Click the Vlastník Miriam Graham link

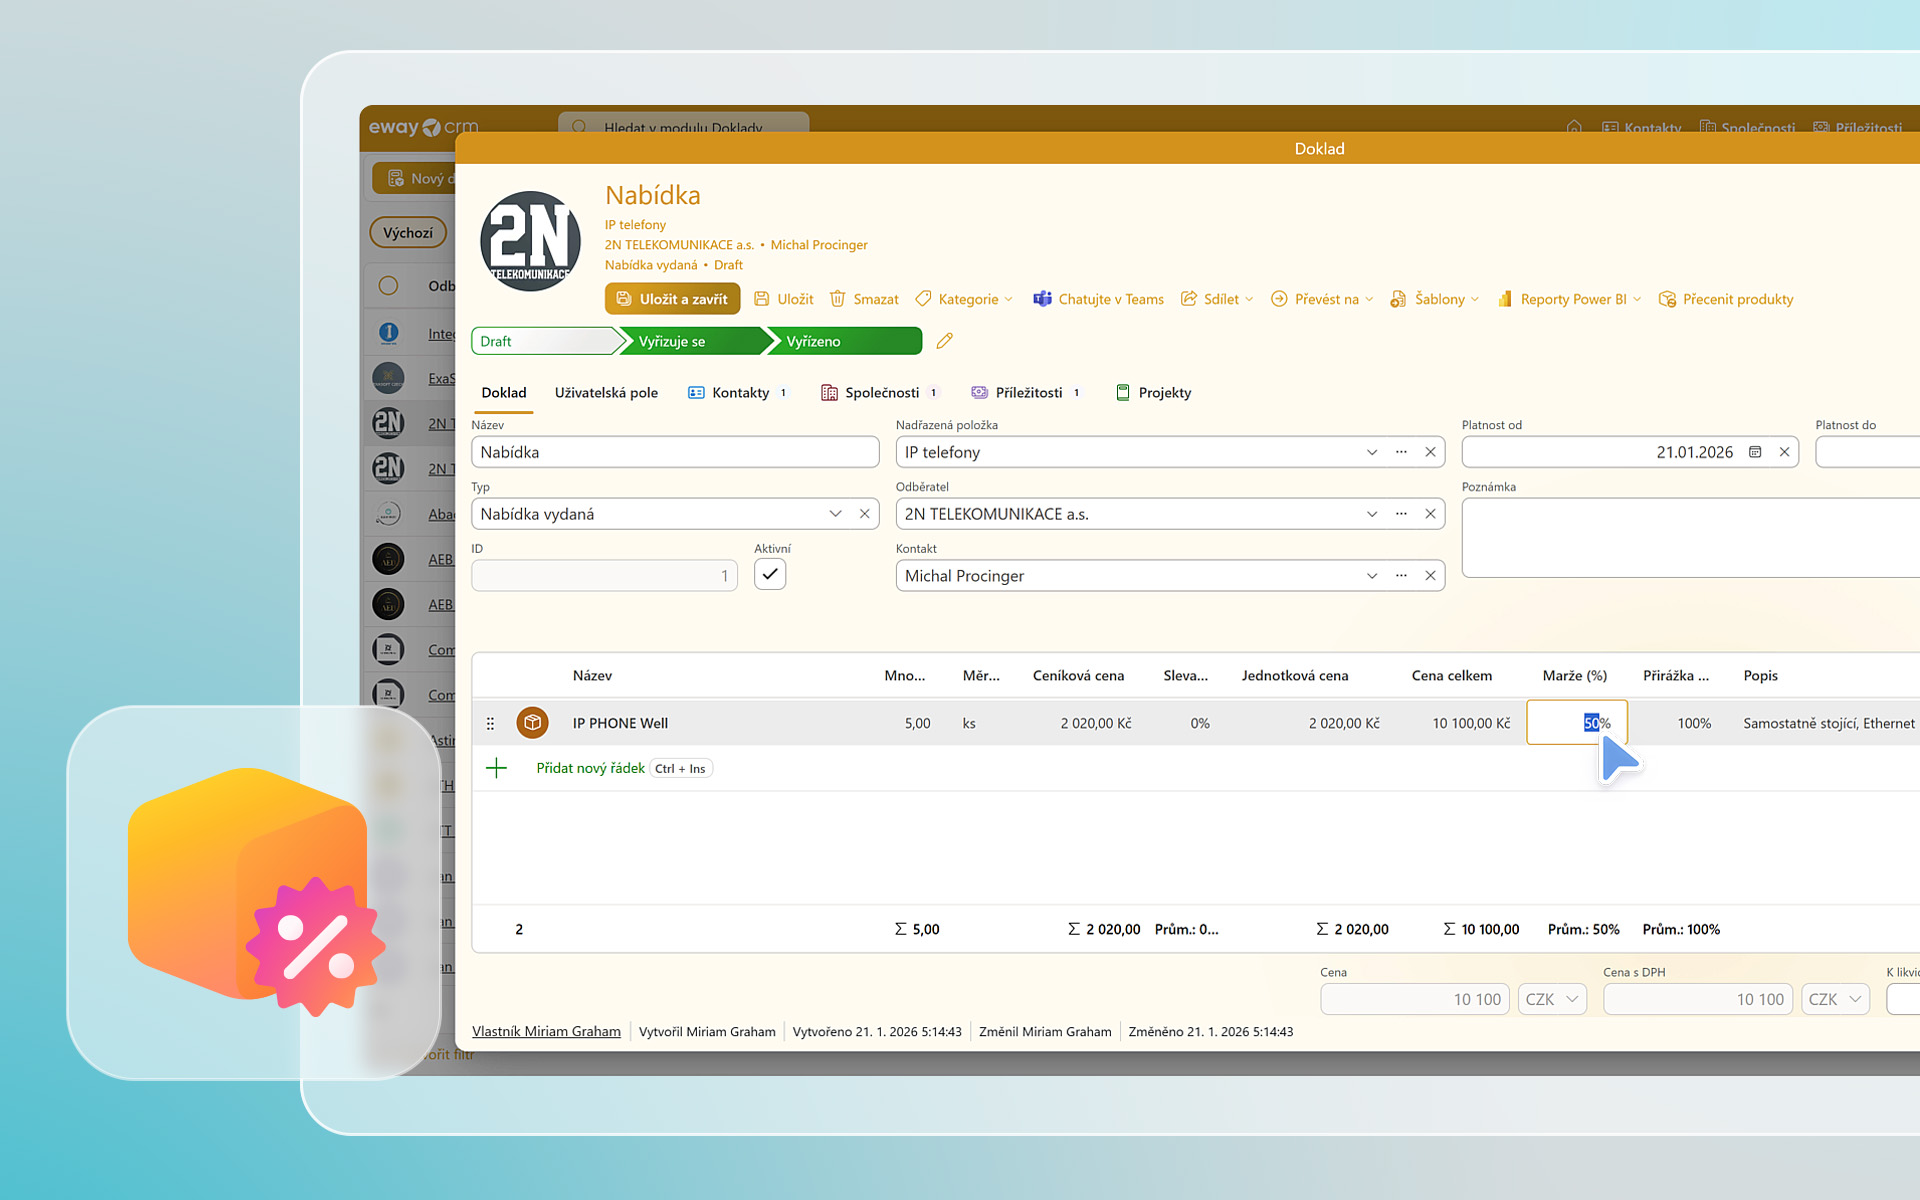[x=546, y=1031]
